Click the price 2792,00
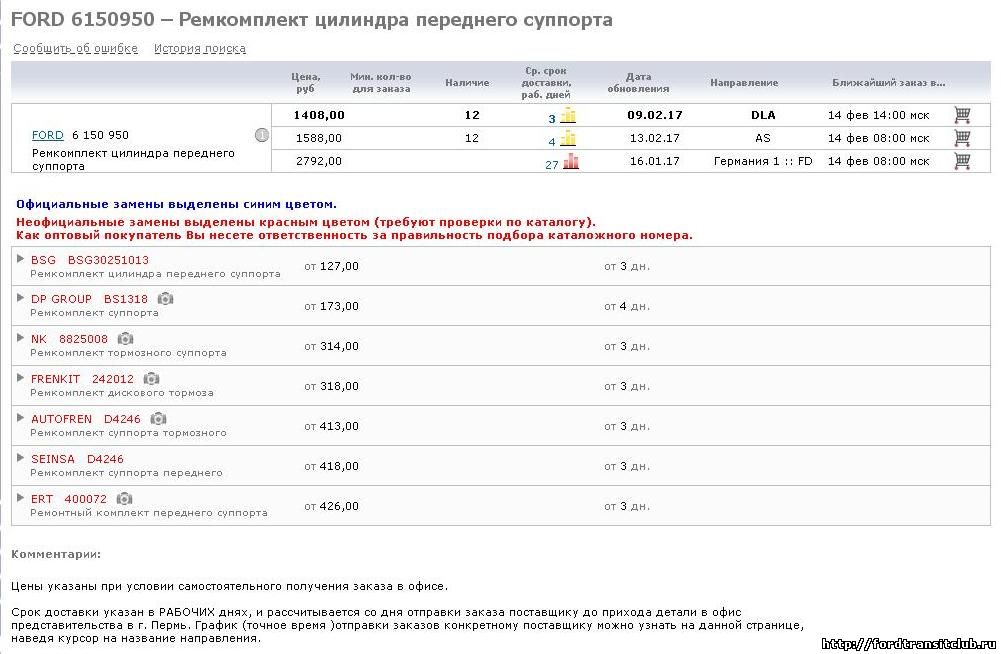Image resolution: width=1001 pixels, height=654 pixels. click(319, 161)
